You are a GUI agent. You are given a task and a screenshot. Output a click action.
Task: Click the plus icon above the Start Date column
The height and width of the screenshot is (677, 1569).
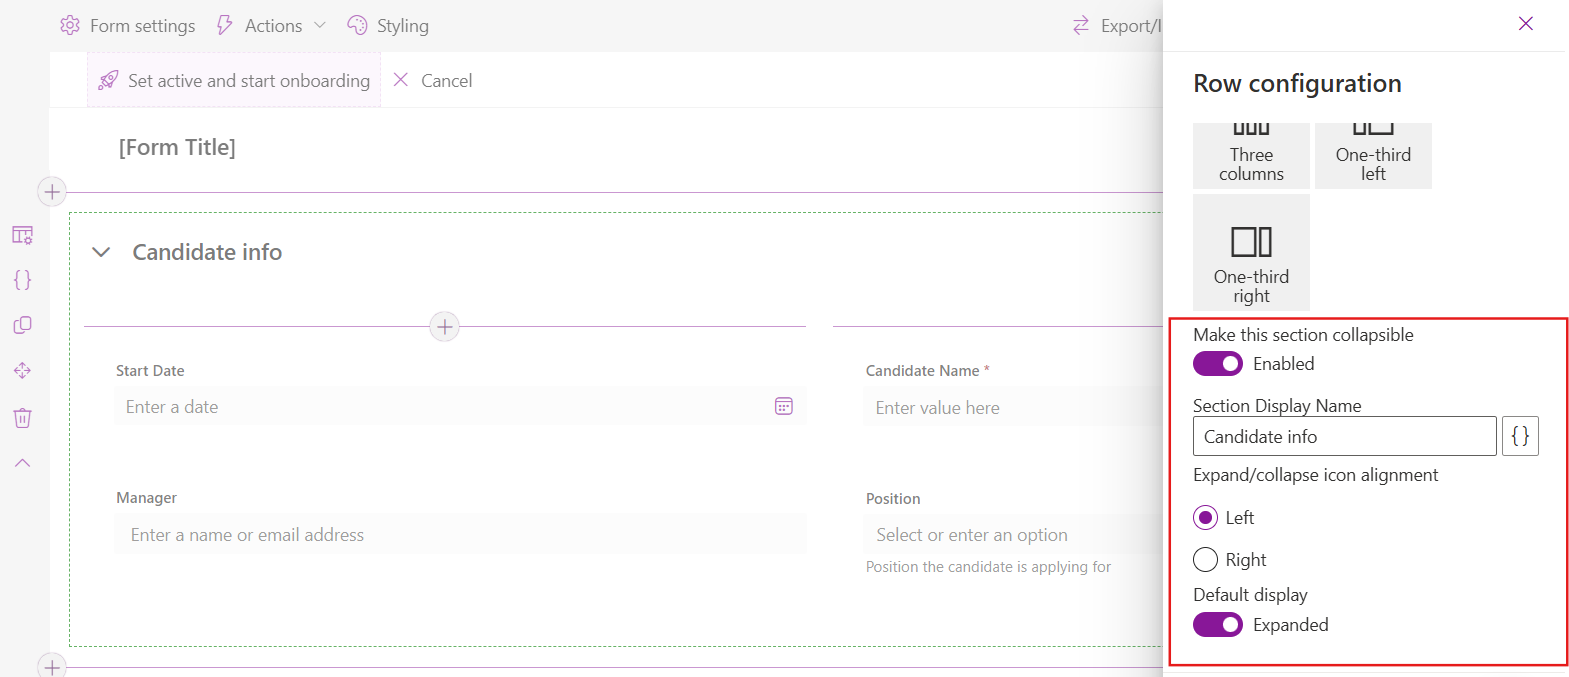tap(444, 327)
